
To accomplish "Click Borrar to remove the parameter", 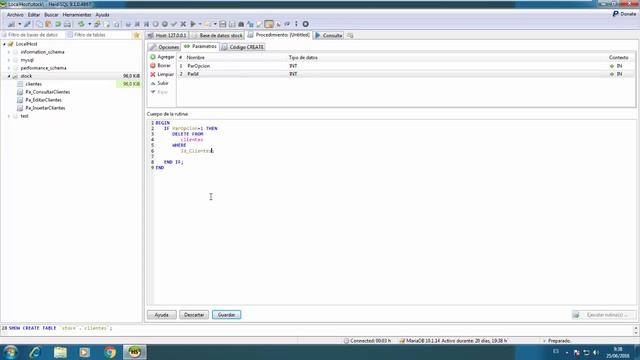I will tap(160, 66).
